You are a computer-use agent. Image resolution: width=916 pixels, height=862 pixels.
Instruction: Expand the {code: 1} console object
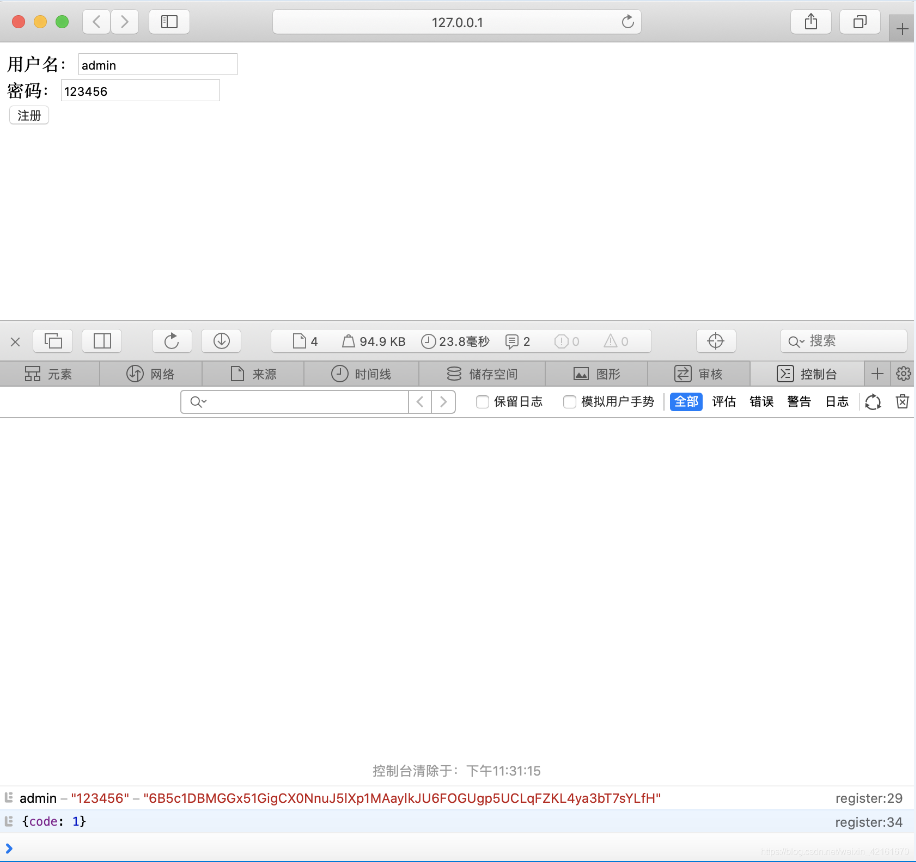[x=53, y=821]
